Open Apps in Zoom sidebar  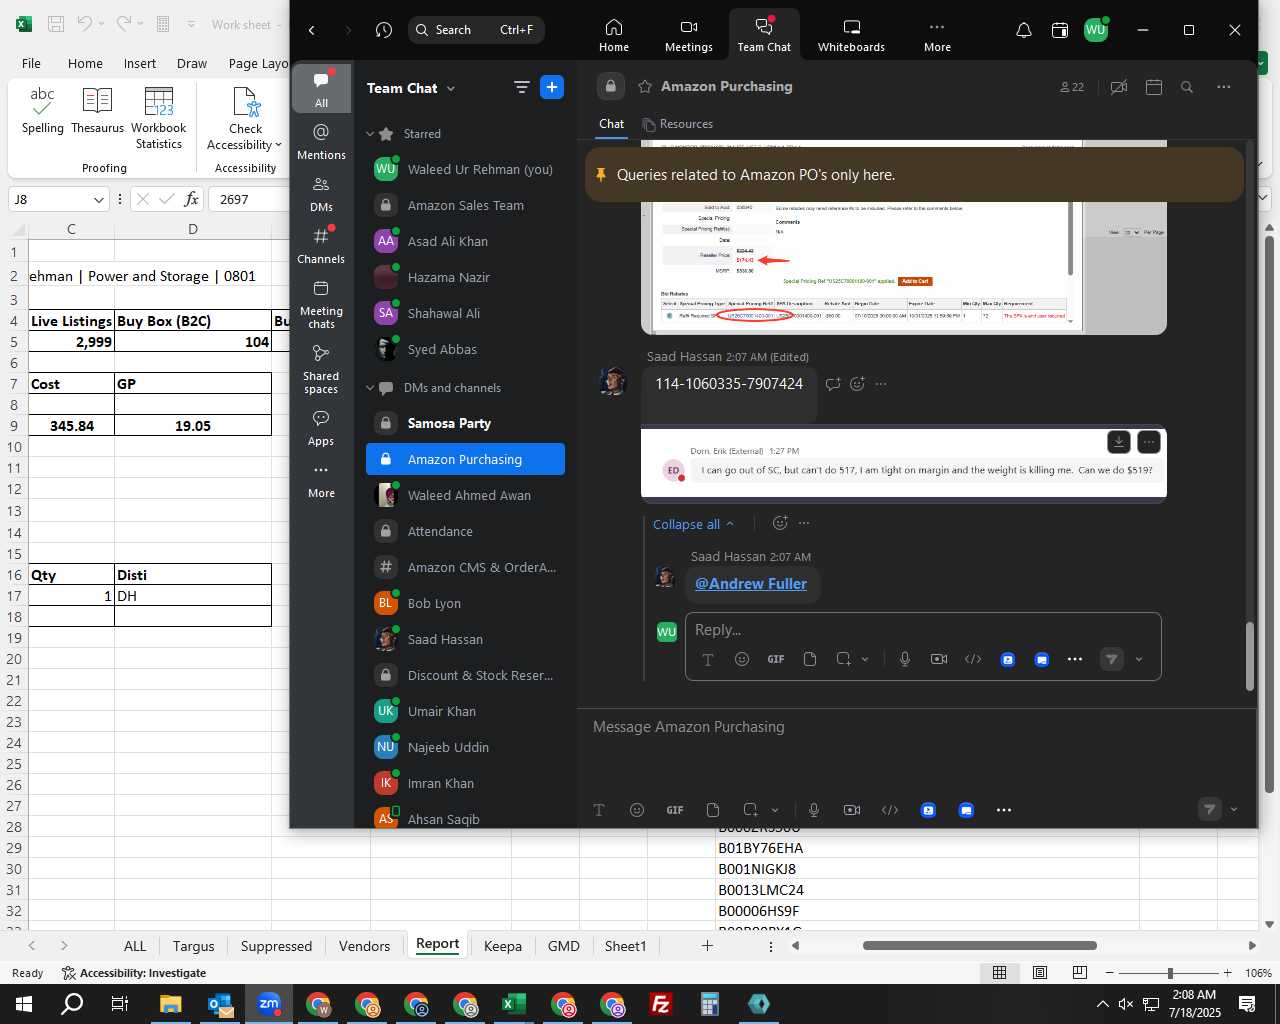click(x=321, y=428)
